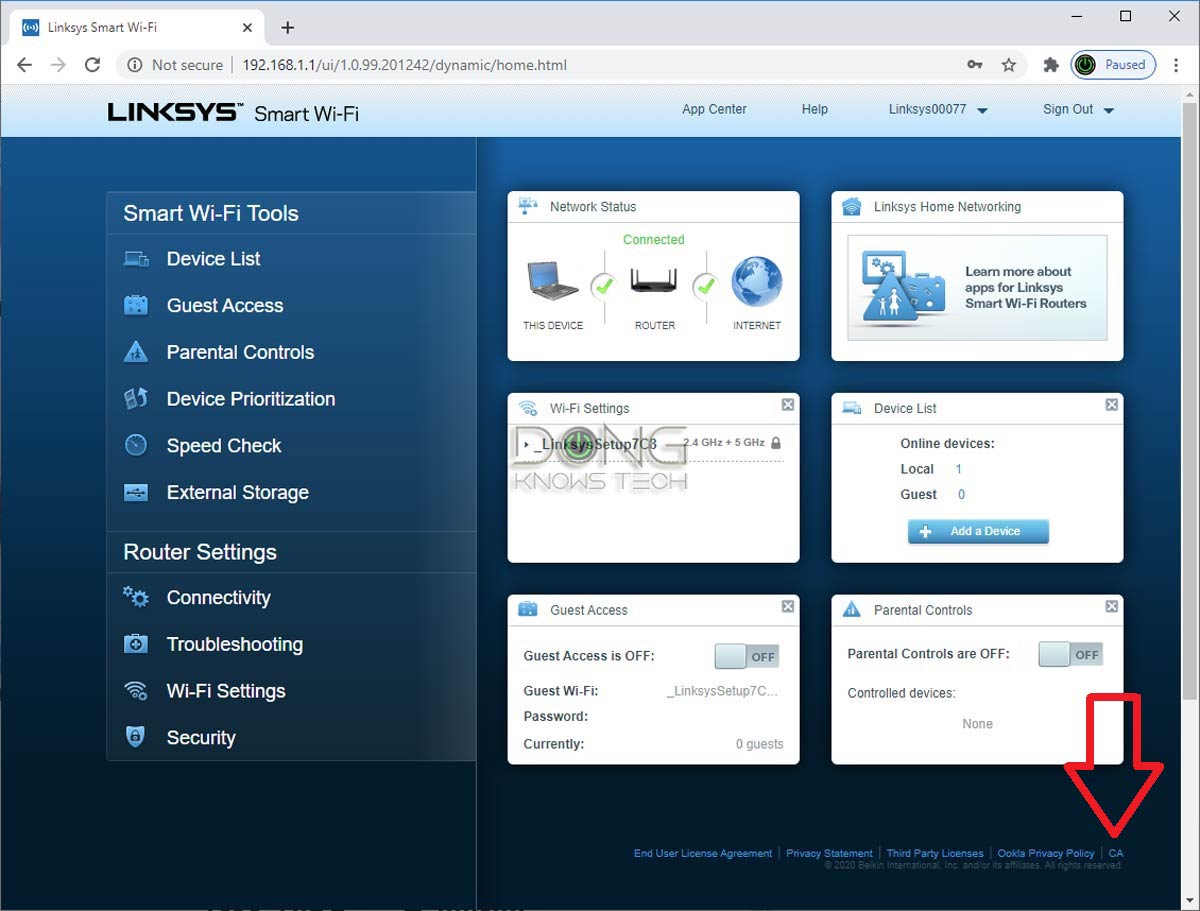
Task: Click the Device List sidebar icon
Action: [x=136, y=259]
